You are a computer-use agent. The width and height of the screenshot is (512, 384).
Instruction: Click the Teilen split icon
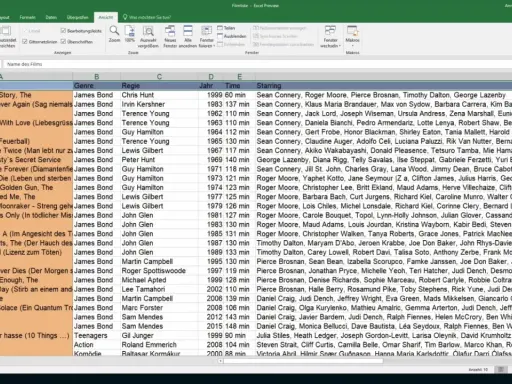[x=226, y=28]
